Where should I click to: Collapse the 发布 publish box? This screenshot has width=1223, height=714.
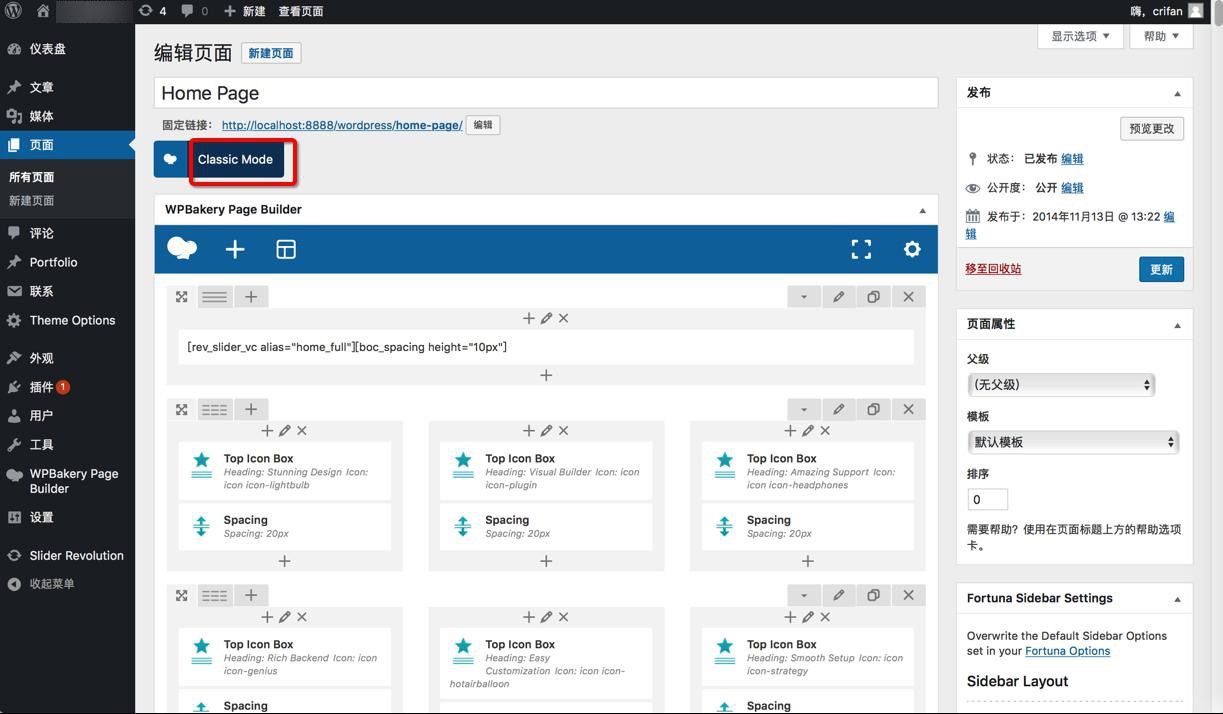tap(1177, 93)
